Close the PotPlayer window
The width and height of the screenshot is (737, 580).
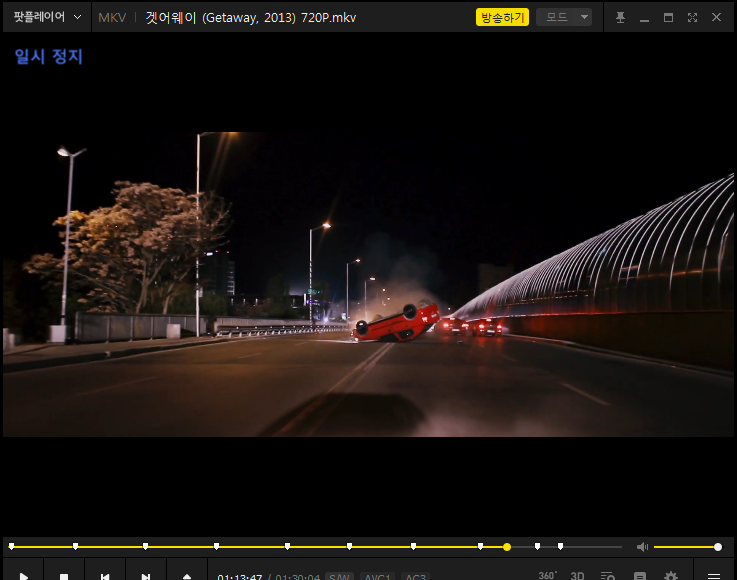[x=716, y=17]
